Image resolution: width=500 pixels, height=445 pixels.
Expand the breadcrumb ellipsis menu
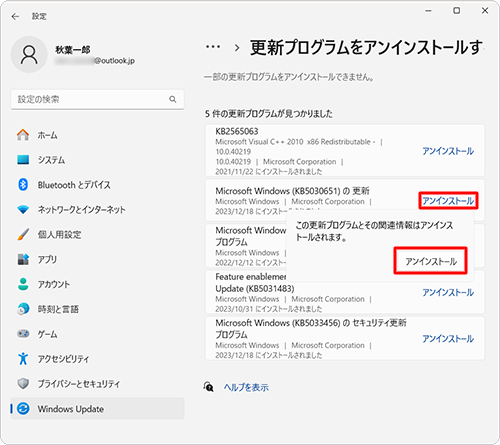(x=213, y=47)
